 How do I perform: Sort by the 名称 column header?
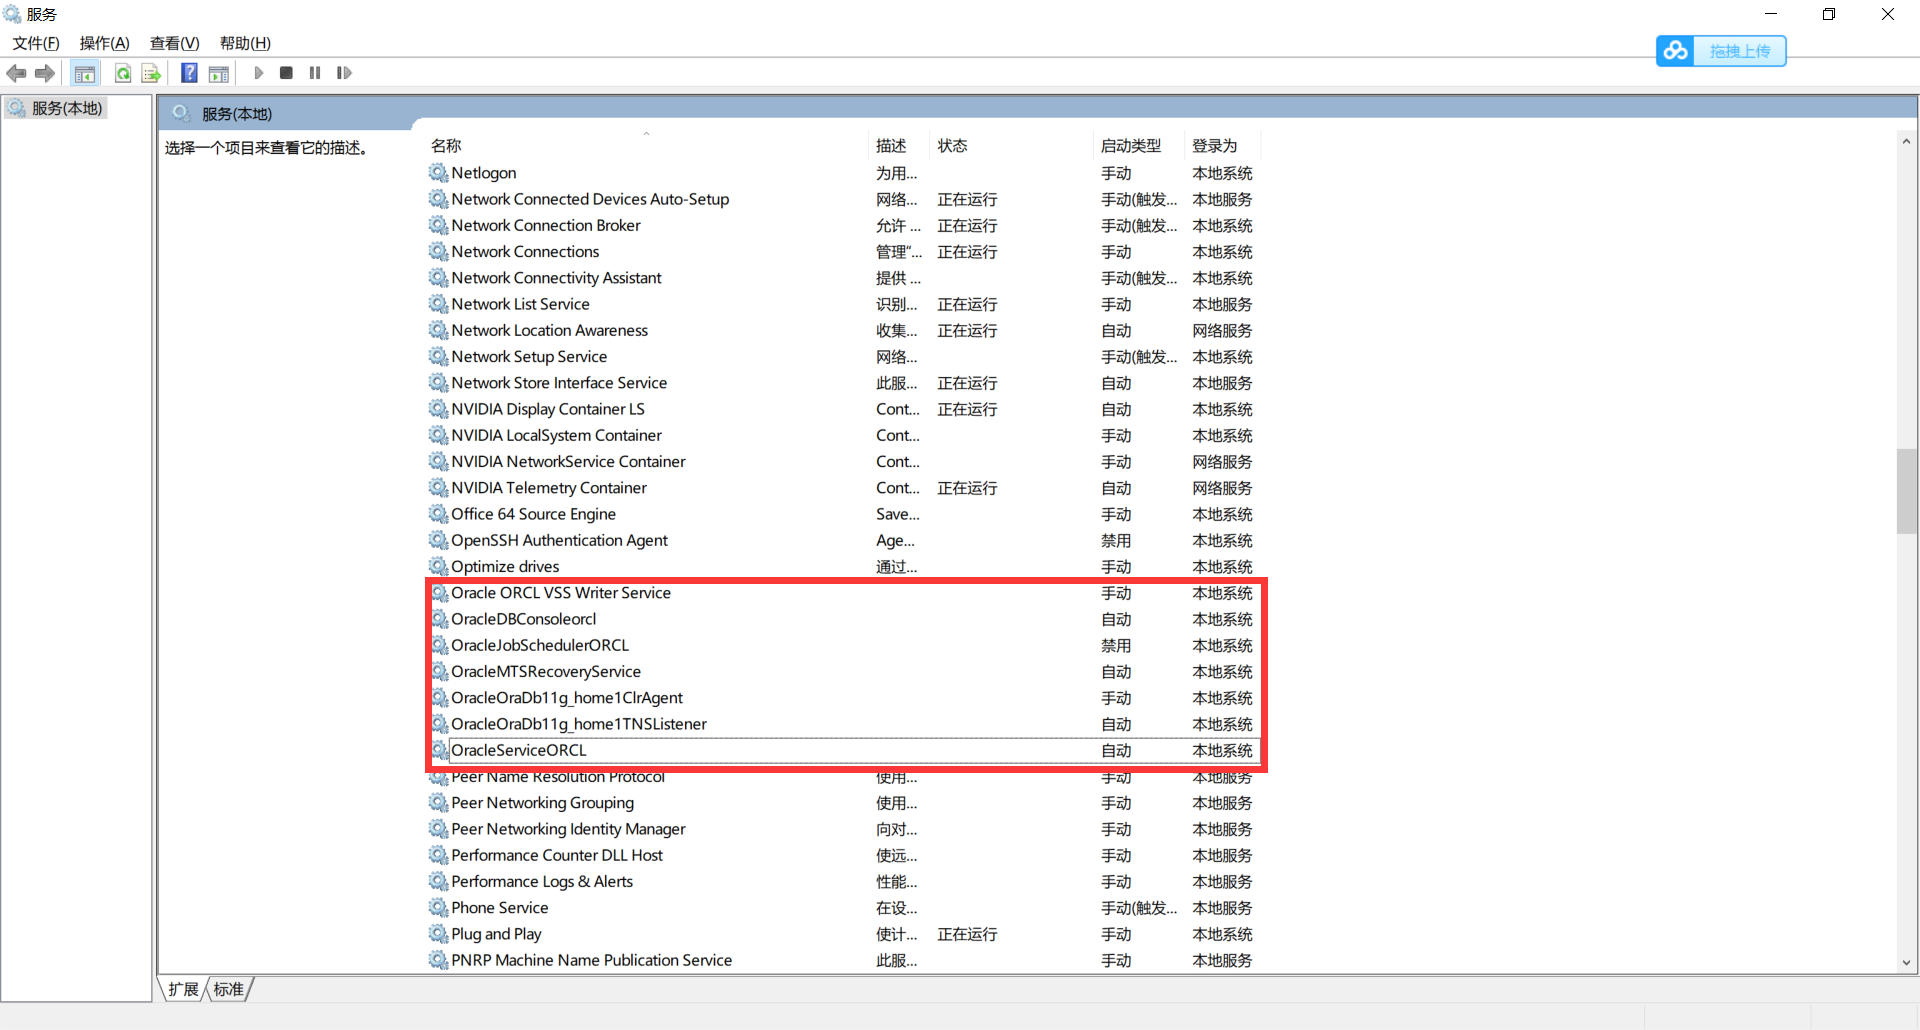click(647, 146)
